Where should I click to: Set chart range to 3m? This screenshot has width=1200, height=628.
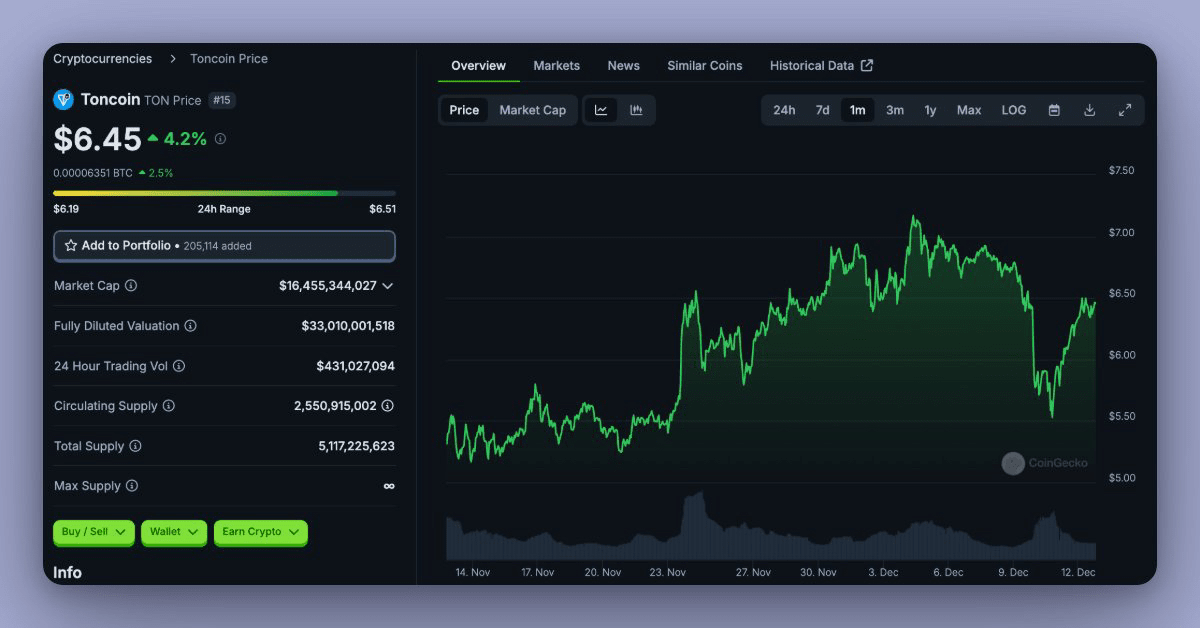[x=895, y=110]
